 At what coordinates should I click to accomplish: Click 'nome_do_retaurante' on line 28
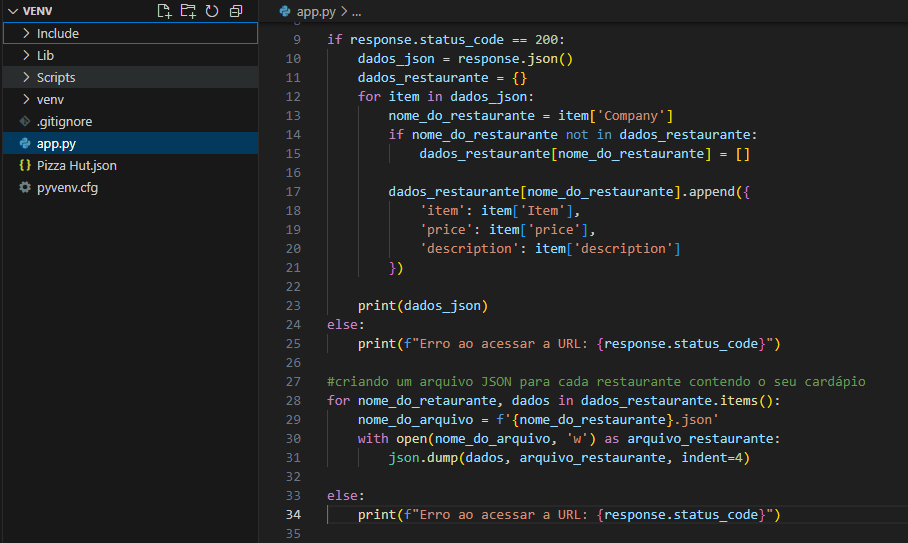(x=427, y=401)
